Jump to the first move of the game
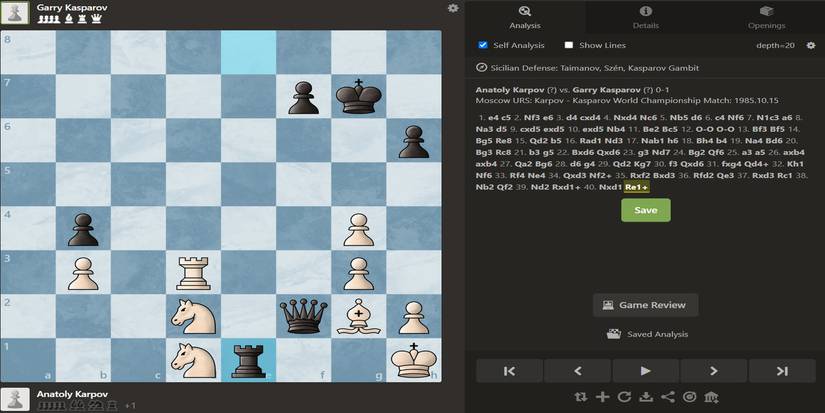 pos(509,371)
